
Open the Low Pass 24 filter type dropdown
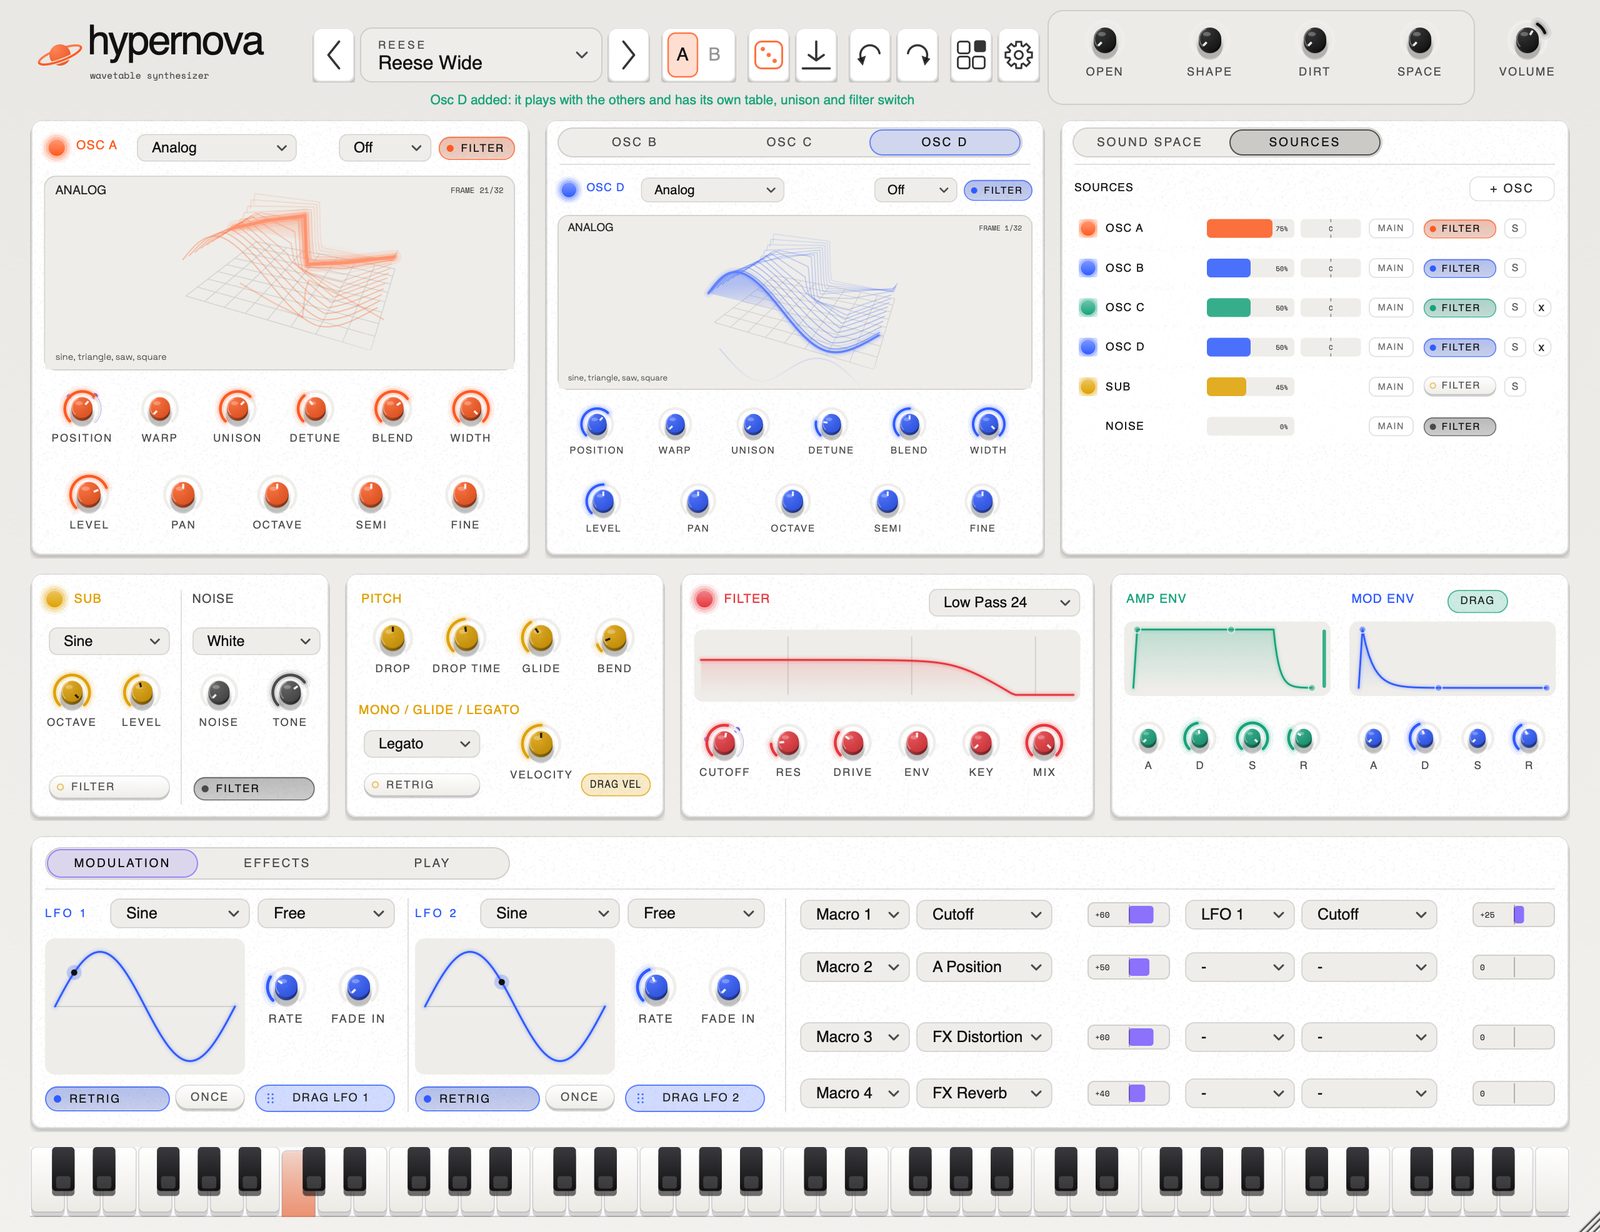(1004, 602)
